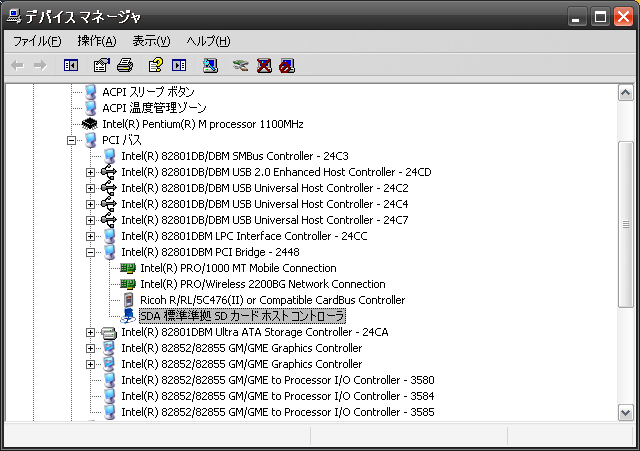Collapse the PCI バス tree node

pyautogui.click(x=72, y=140)
